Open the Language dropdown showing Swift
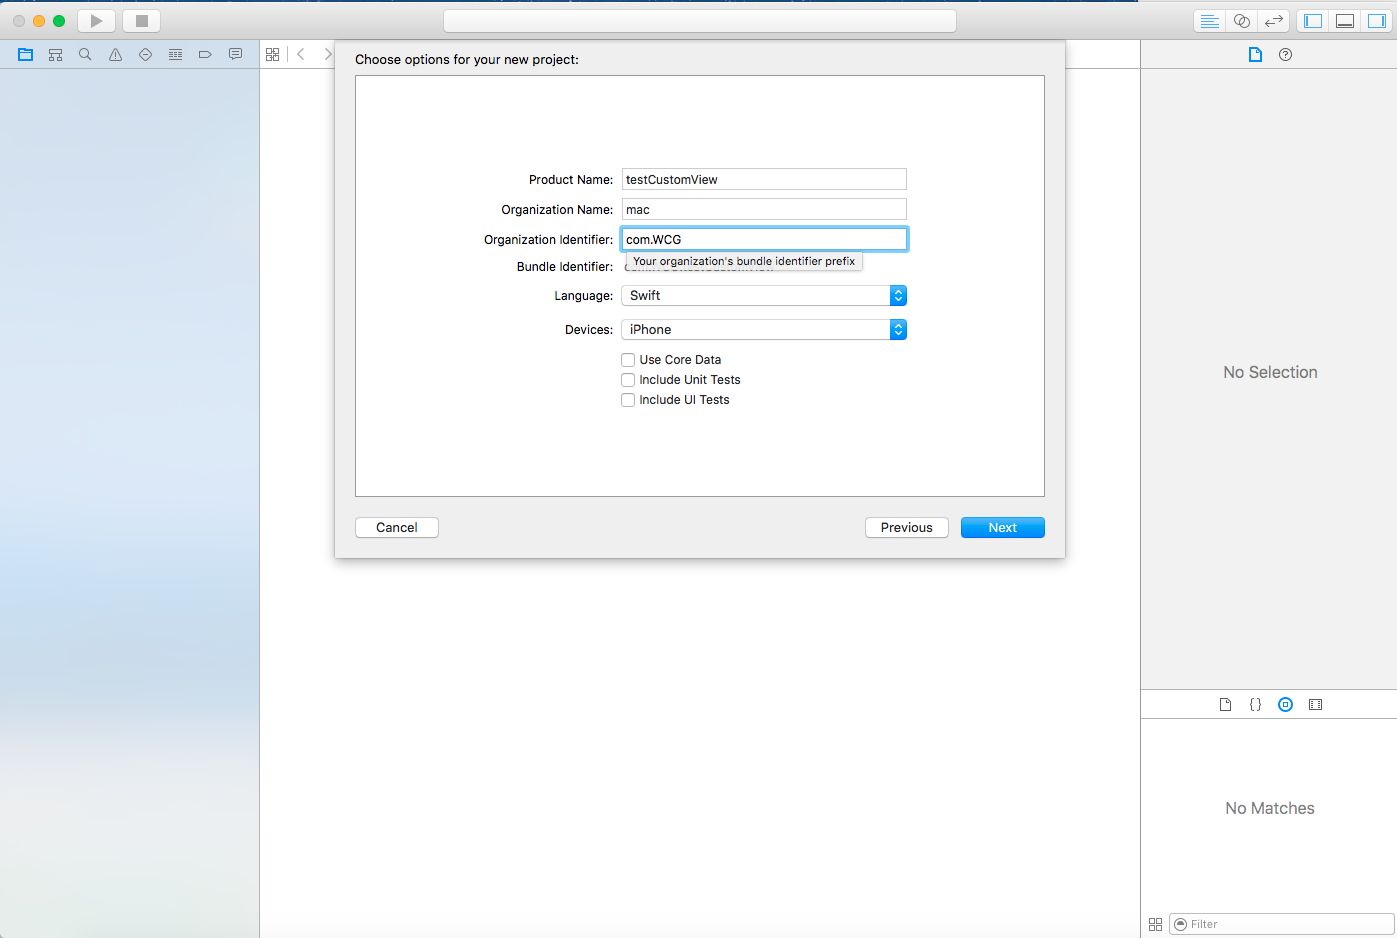 tap(764, 296)
